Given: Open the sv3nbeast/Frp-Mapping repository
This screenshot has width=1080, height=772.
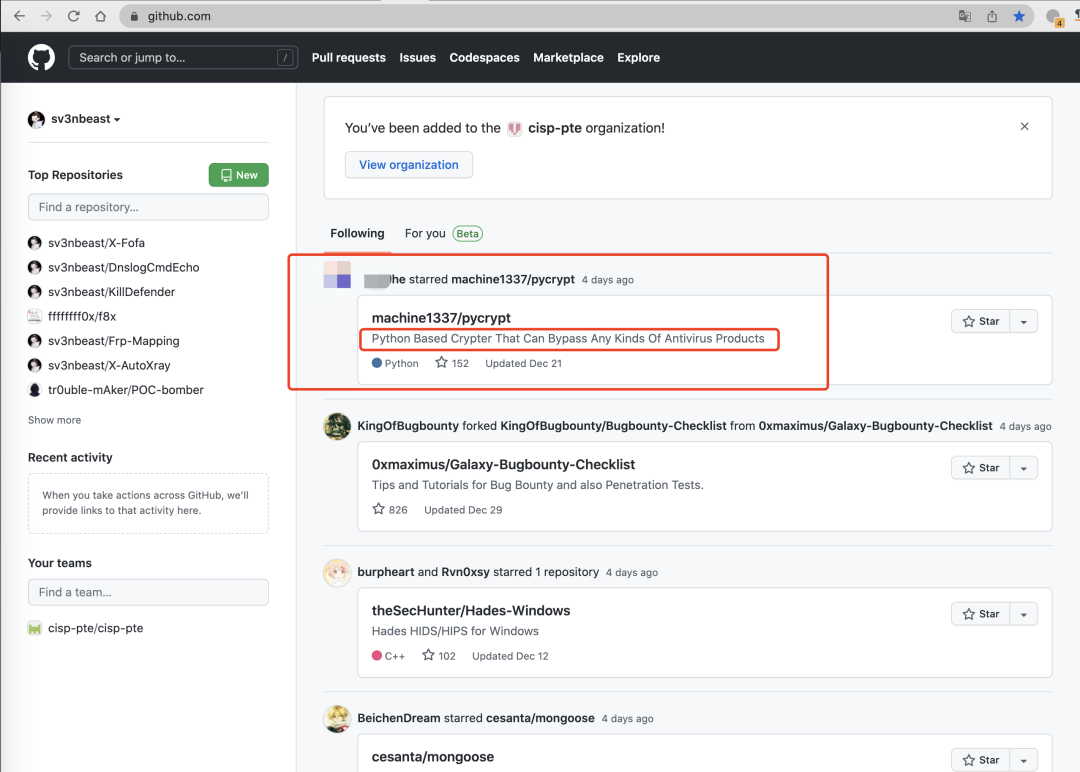Looking at the screenshot, I should pos(114,341).
